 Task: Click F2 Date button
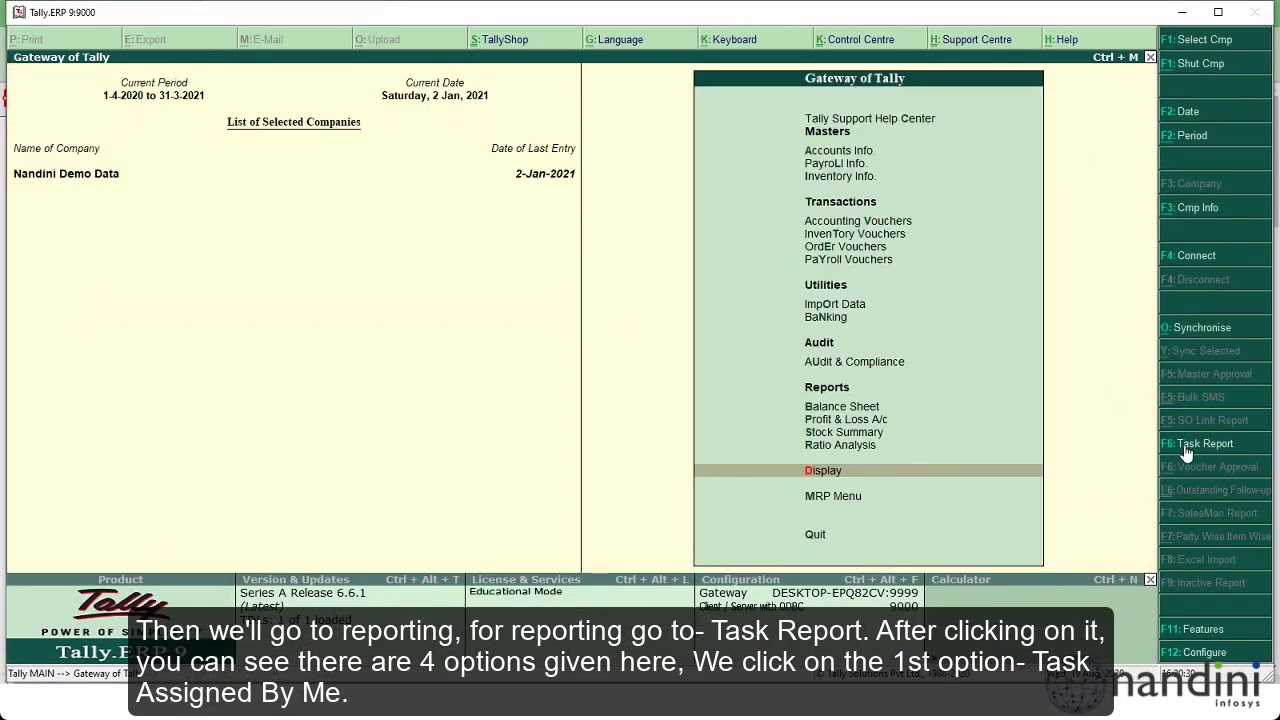pos(1215,112)
